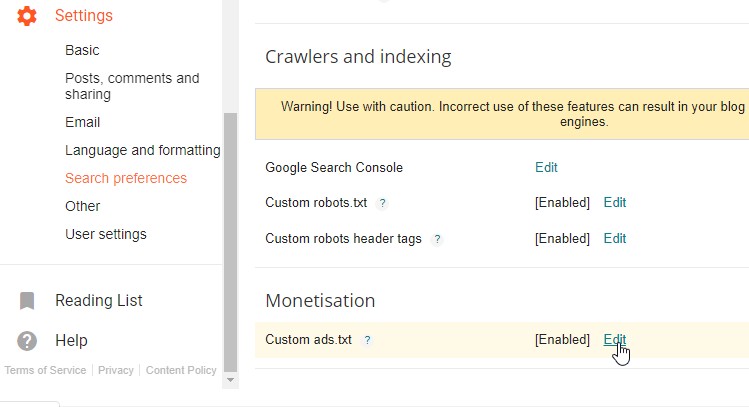Select Search preferences in sidebar
Screen dimensions: 749x407
[x=125, y=178]
